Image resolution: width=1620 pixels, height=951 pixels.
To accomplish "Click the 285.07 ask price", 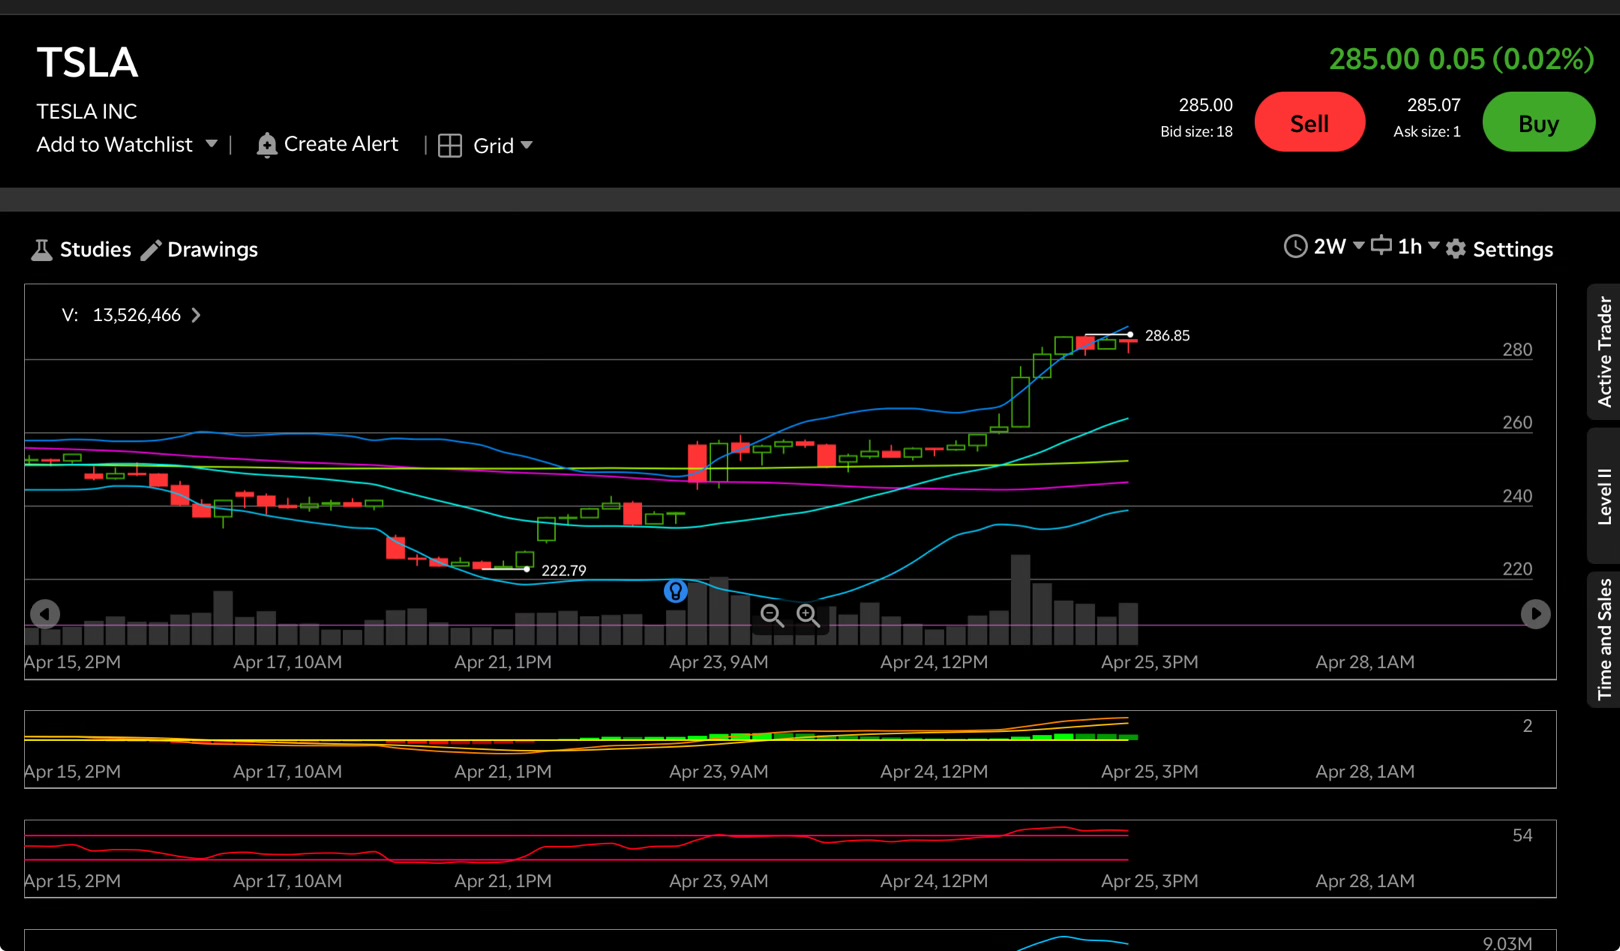I will point(1433,105).
